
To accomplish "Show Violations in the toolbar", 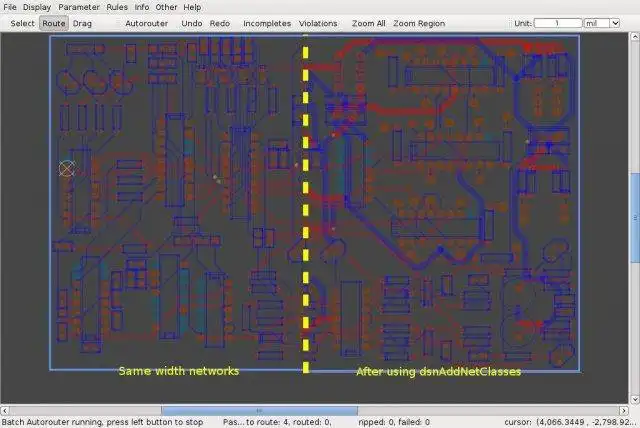I will [318, 23].
